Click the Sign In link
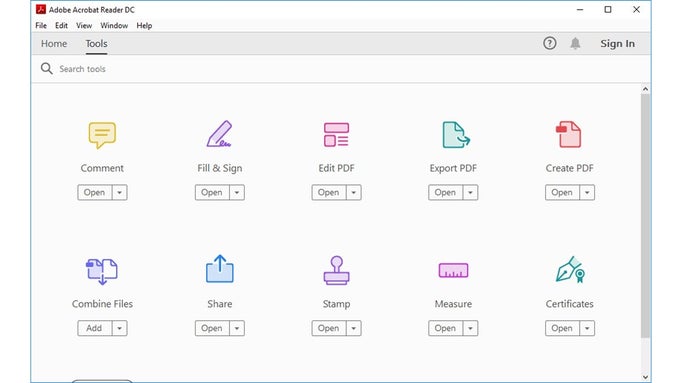The width and height of the screenshot is (680, 383). [x=618, y=44]
